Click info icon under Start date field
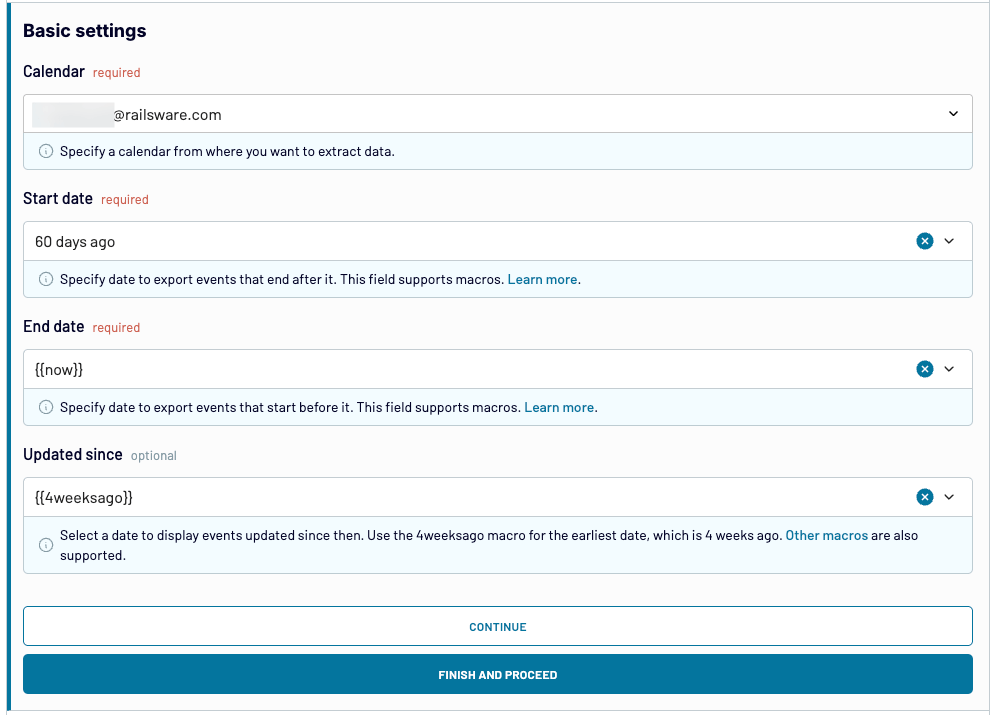Image resolution: width=998 pixels, height=715 pixels. point(46,280)
